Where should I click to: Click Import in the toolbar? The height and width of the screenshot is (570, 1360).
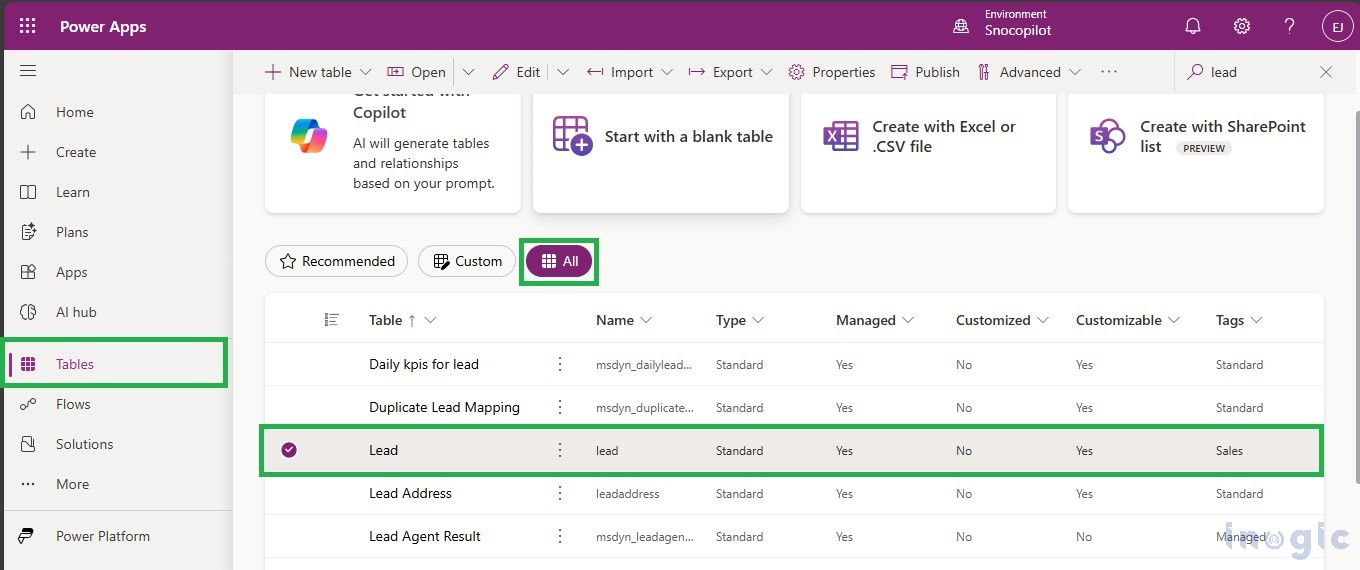[x=620, y=72]
